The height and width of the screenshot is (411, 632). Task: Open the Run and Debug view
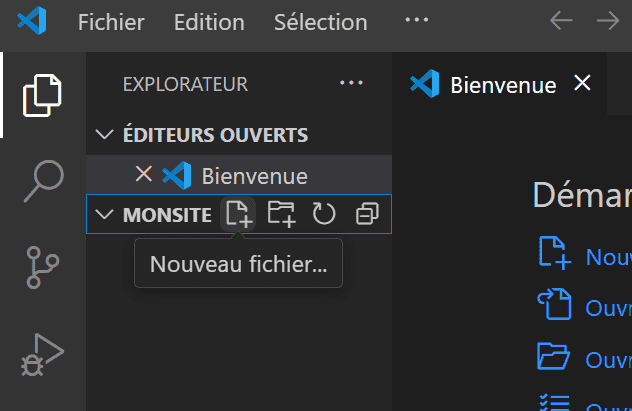[x=43, y=355]
